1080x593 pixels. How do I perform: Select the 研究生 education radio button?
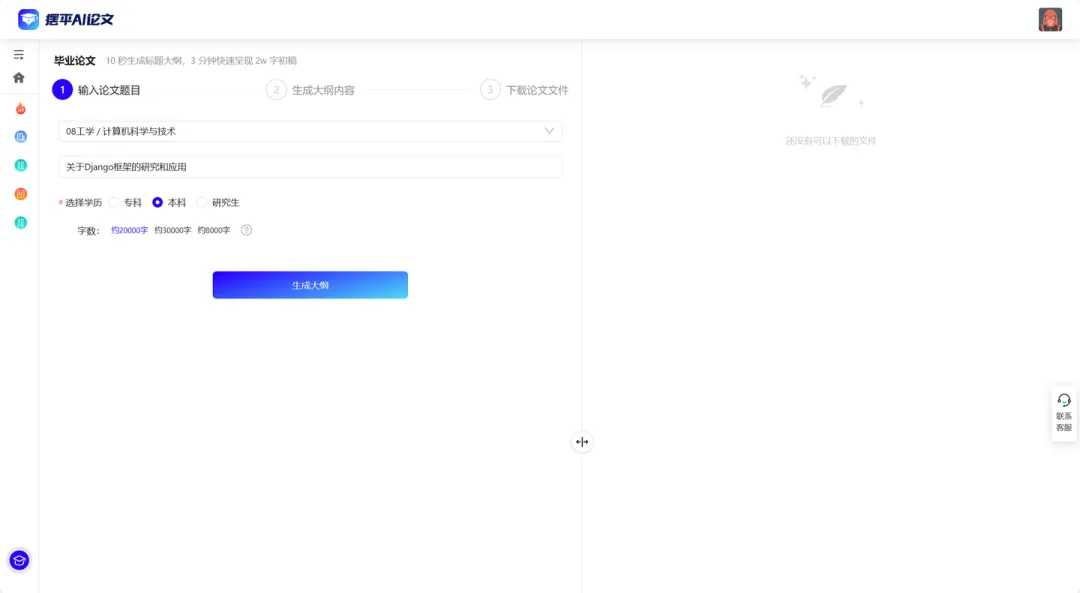click(201, 202)
